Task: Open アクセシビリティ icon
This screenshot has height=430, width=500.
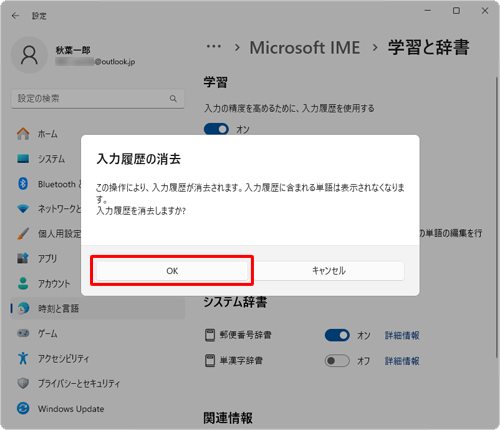Action: pos(23,358)
